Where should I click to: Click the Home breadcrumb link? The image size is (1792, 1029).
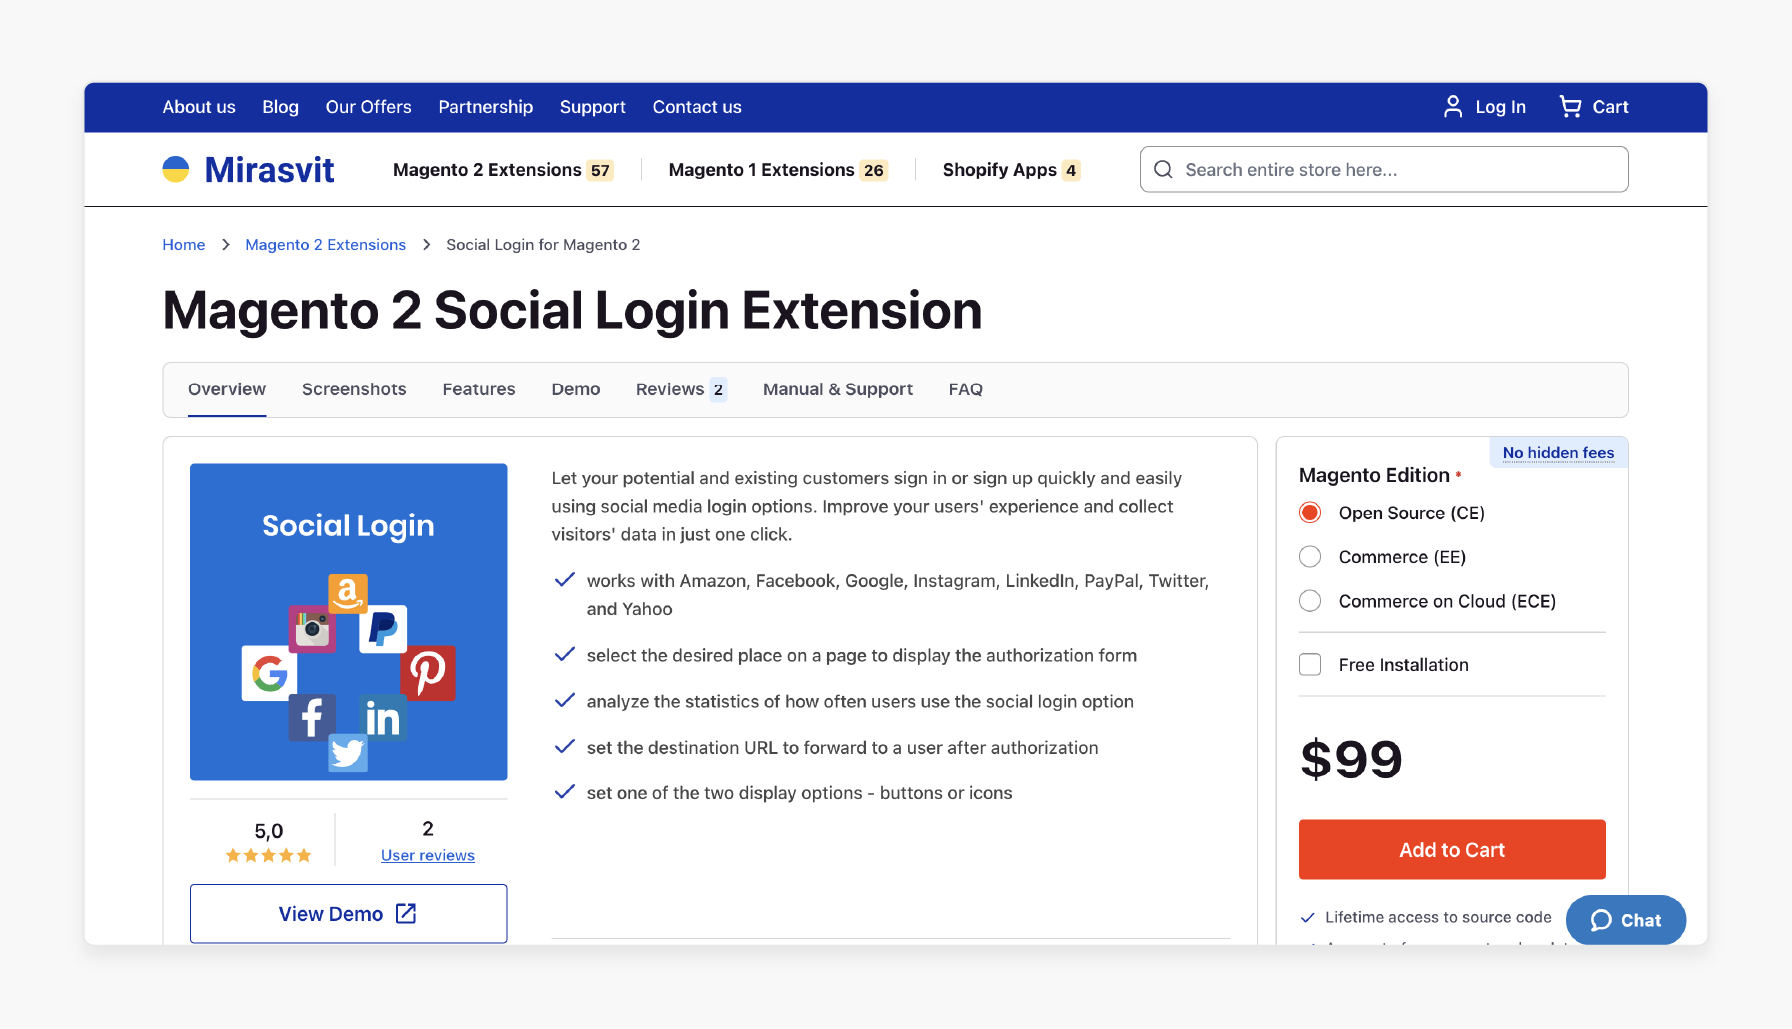pos(184,245)
